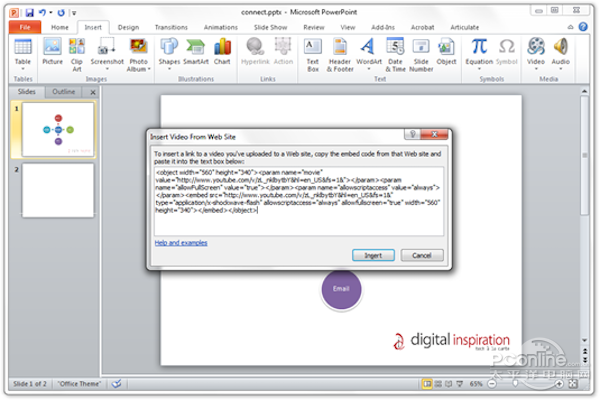The height and width of the screenshot is (400, 600).
Task: Click the Insert button in dialog
Action: (373, 255)
